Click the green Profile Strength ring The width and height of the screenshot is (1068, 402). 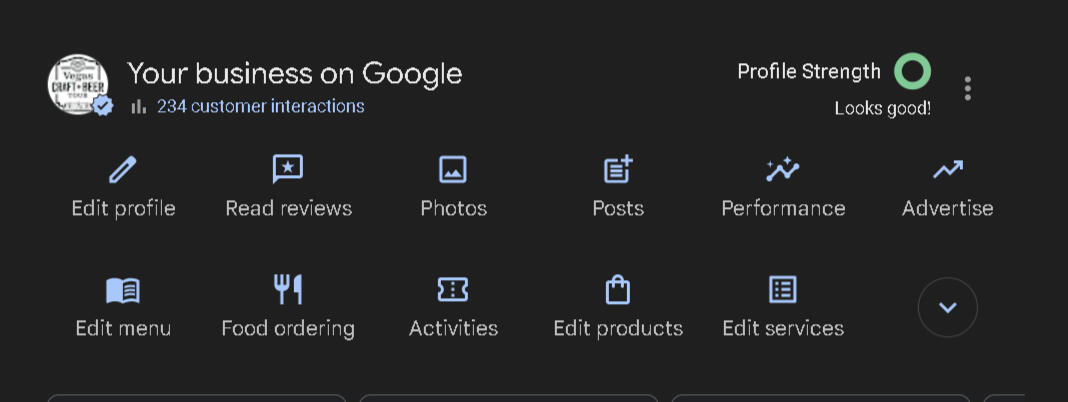point(912,71)
